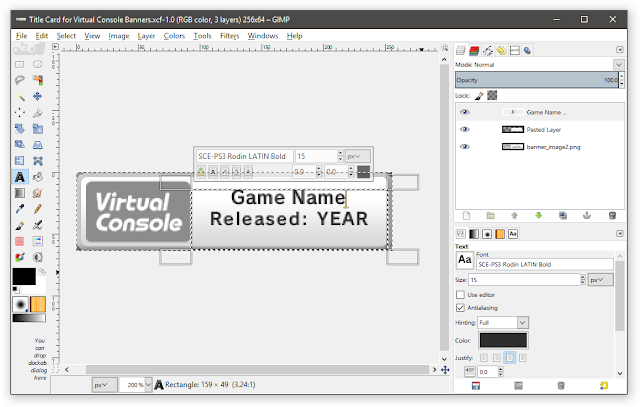The height and width of the screenshot is (407, 640).
Task: Click Size field in tool options
Action: point(524,280)
